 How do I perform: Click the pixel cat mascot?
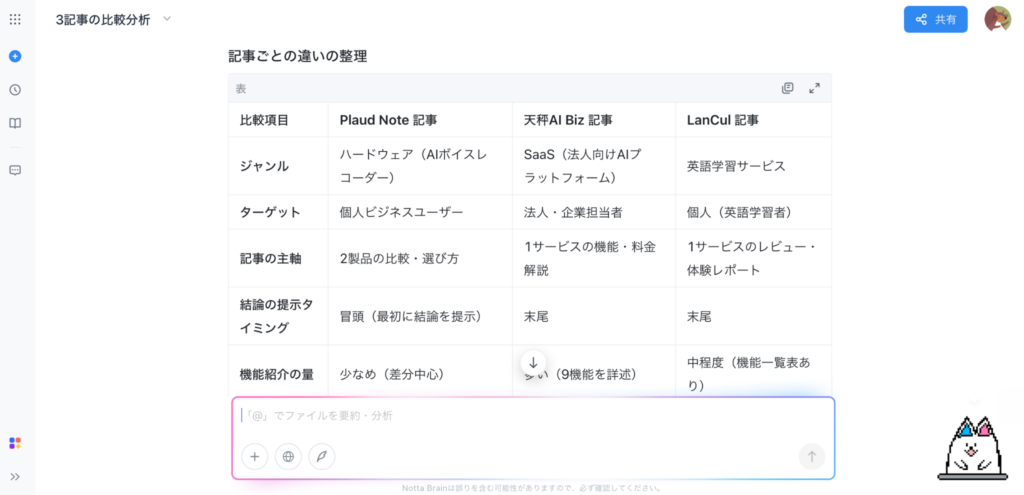(x=972, y=447)
